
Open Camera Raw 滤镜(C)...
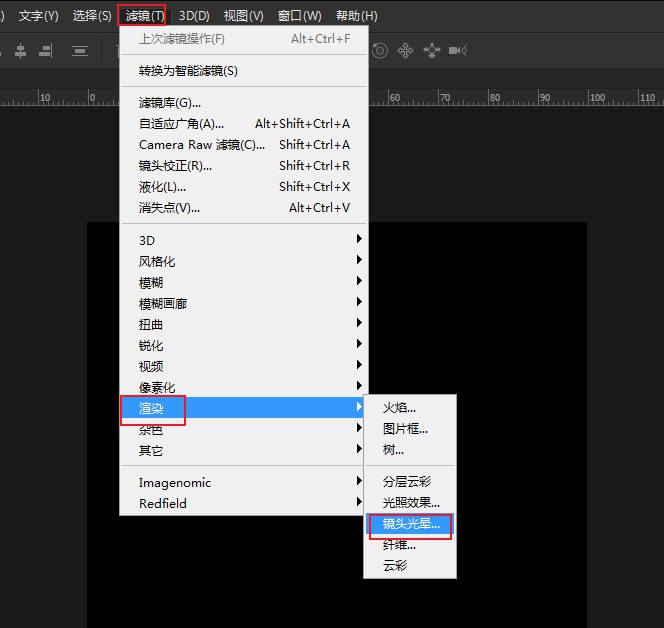tap(244, 145)
